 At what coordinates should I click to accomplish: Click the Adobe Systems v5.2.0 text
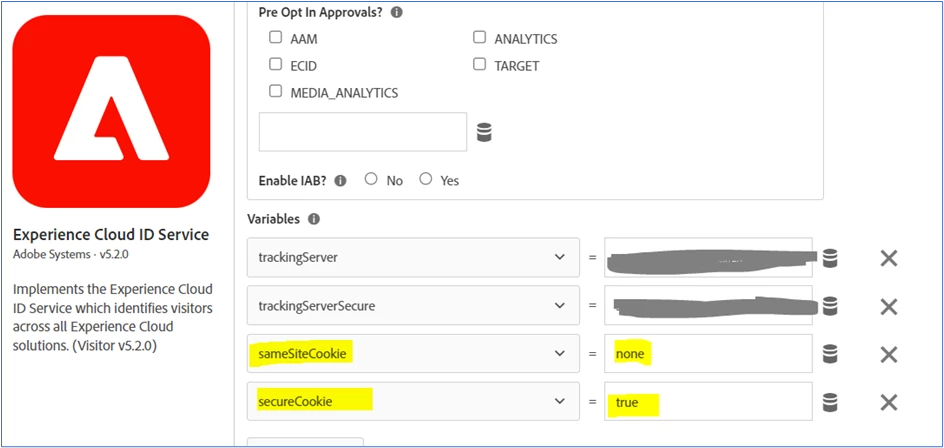(70, 254)
